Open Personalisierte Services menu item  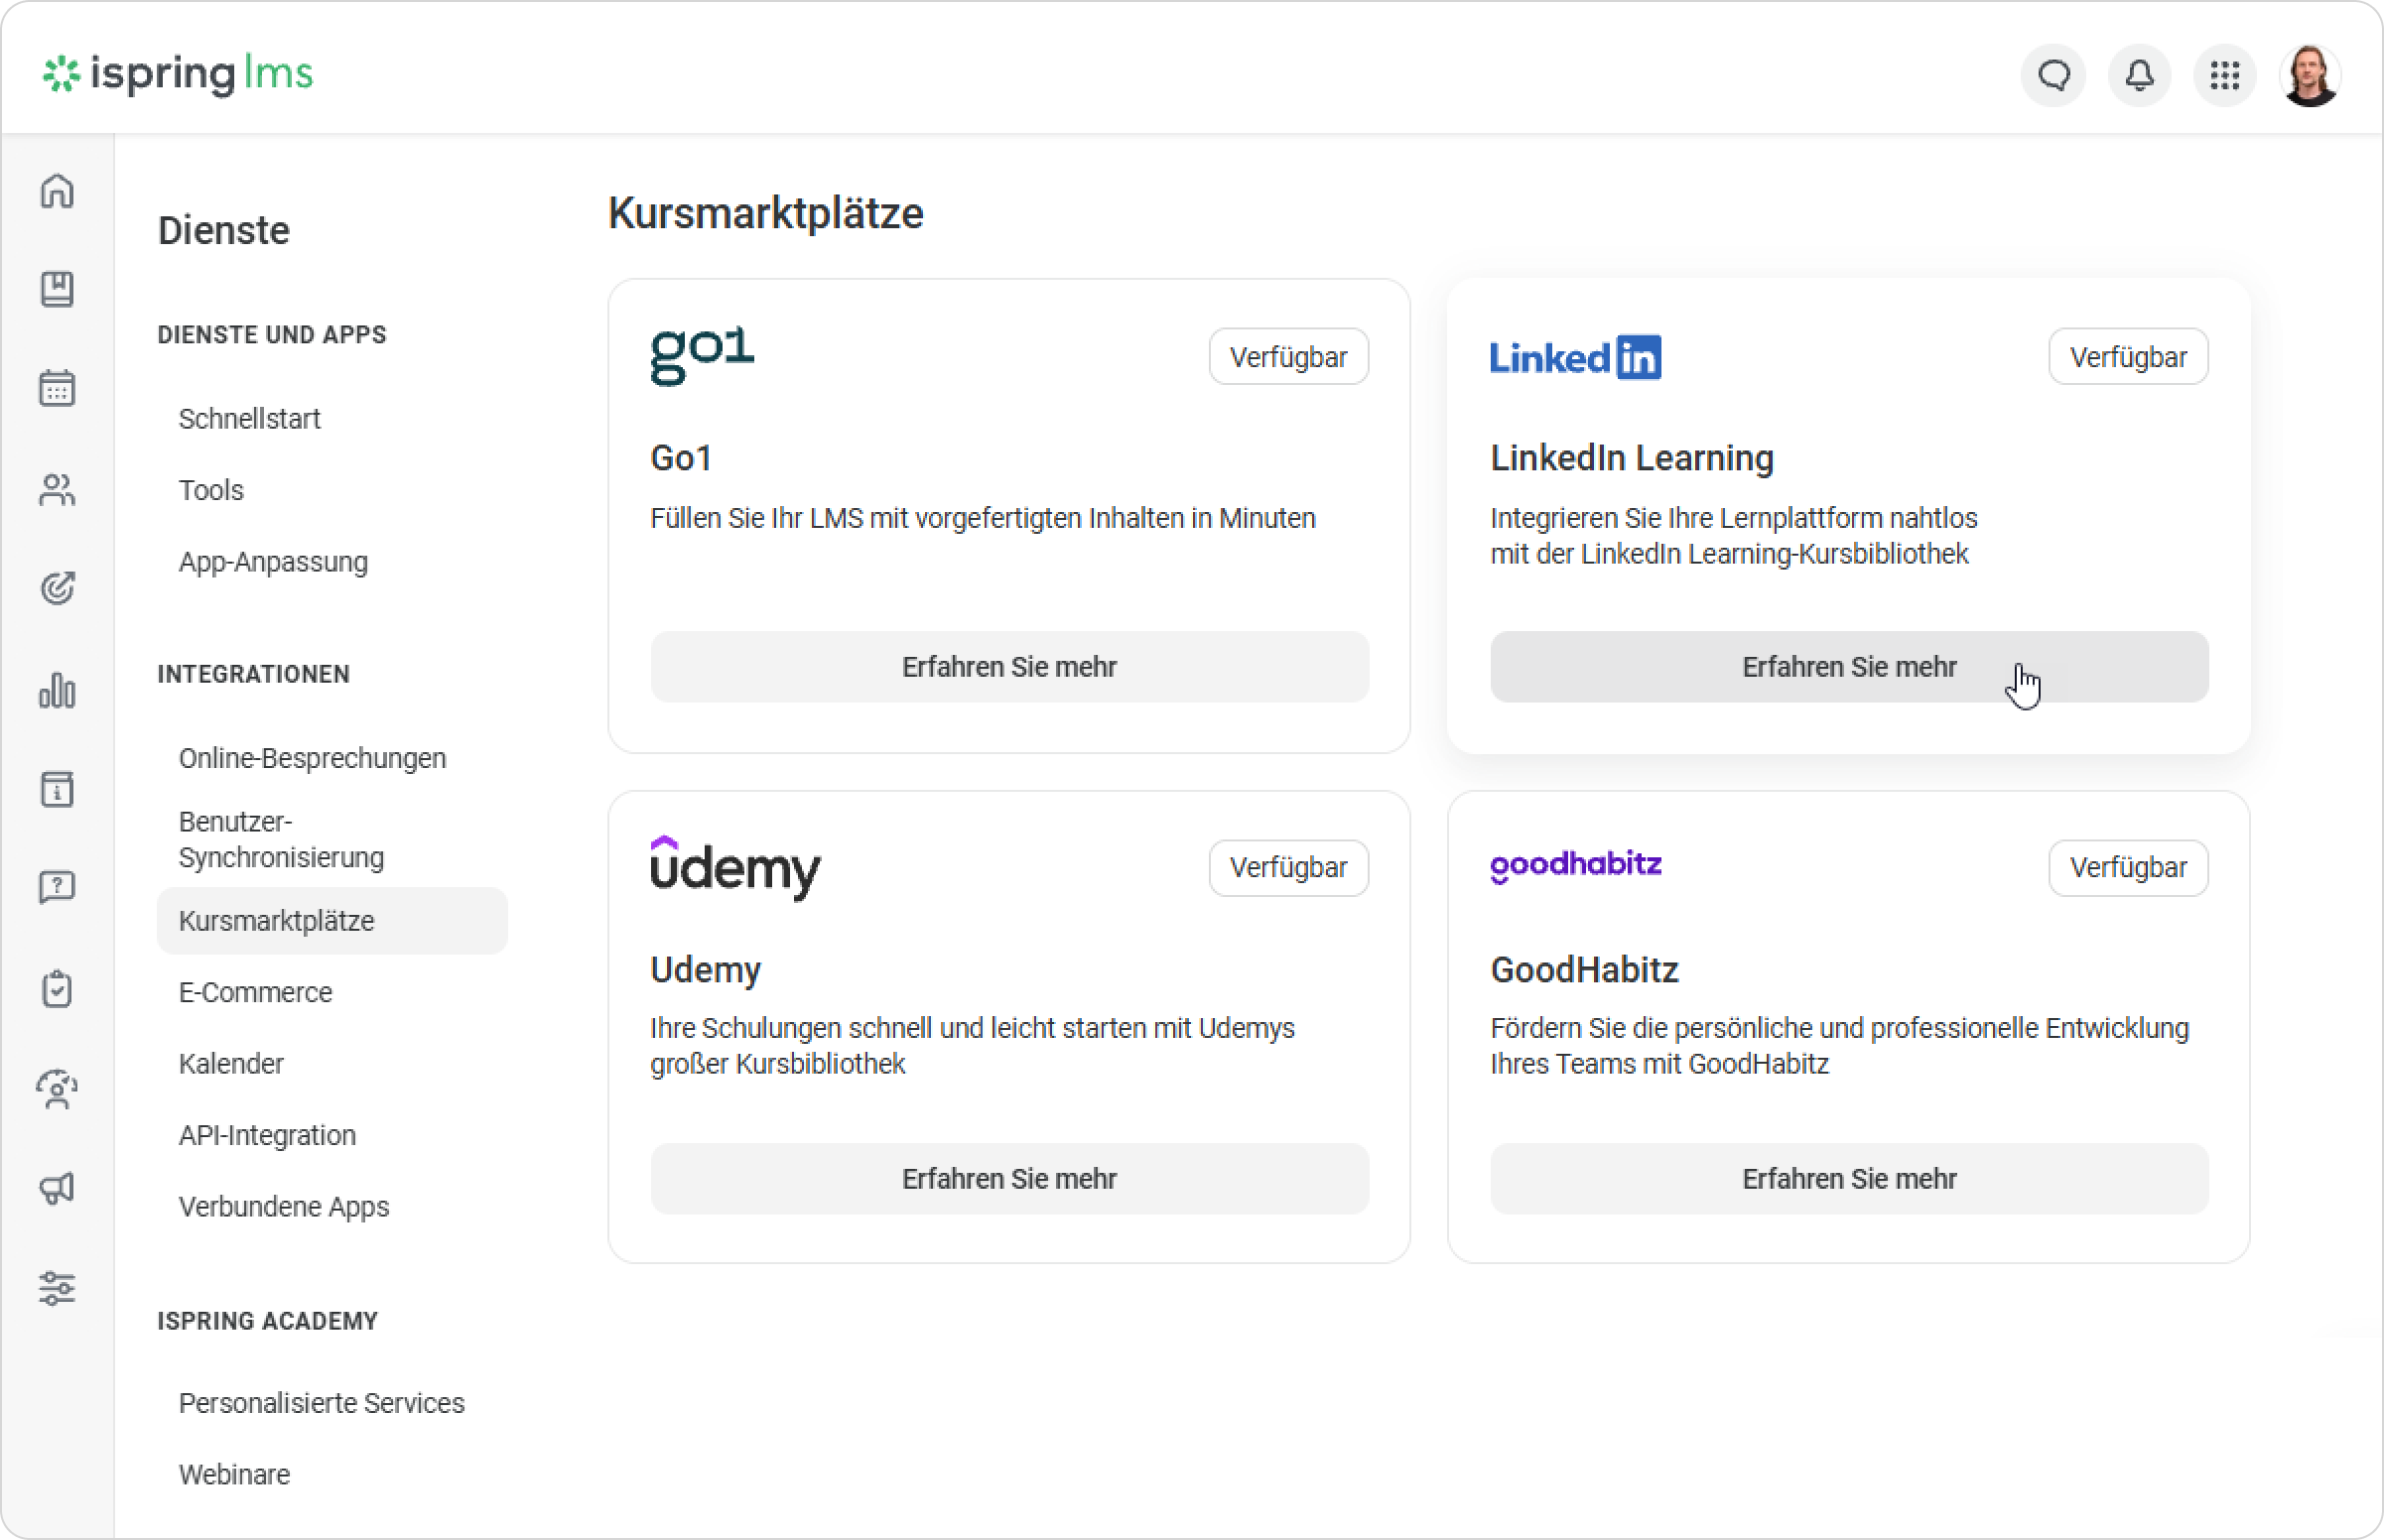point(322,1403)
